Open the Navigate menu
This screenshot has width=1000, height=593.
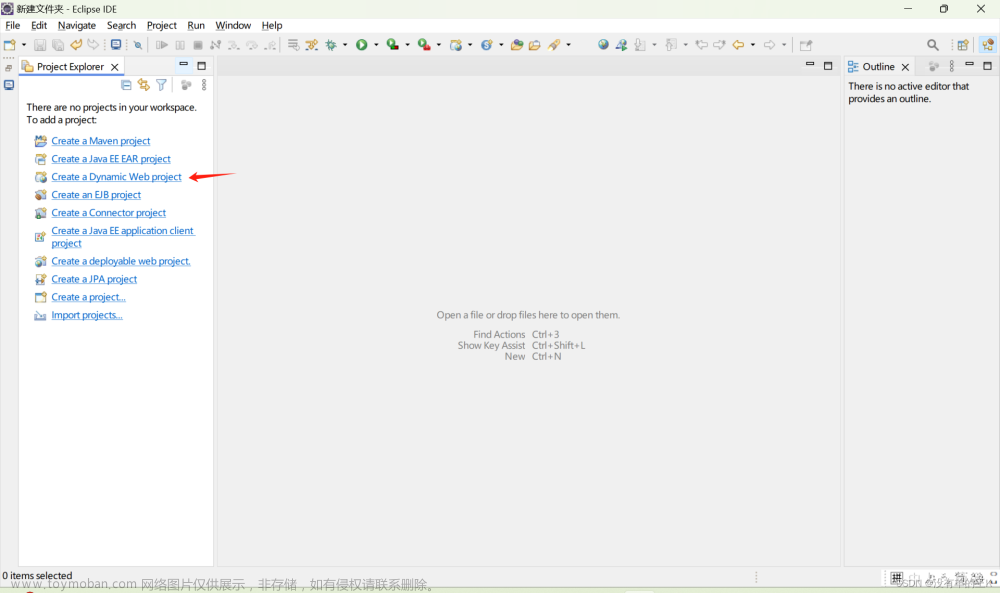coord(77,26)
